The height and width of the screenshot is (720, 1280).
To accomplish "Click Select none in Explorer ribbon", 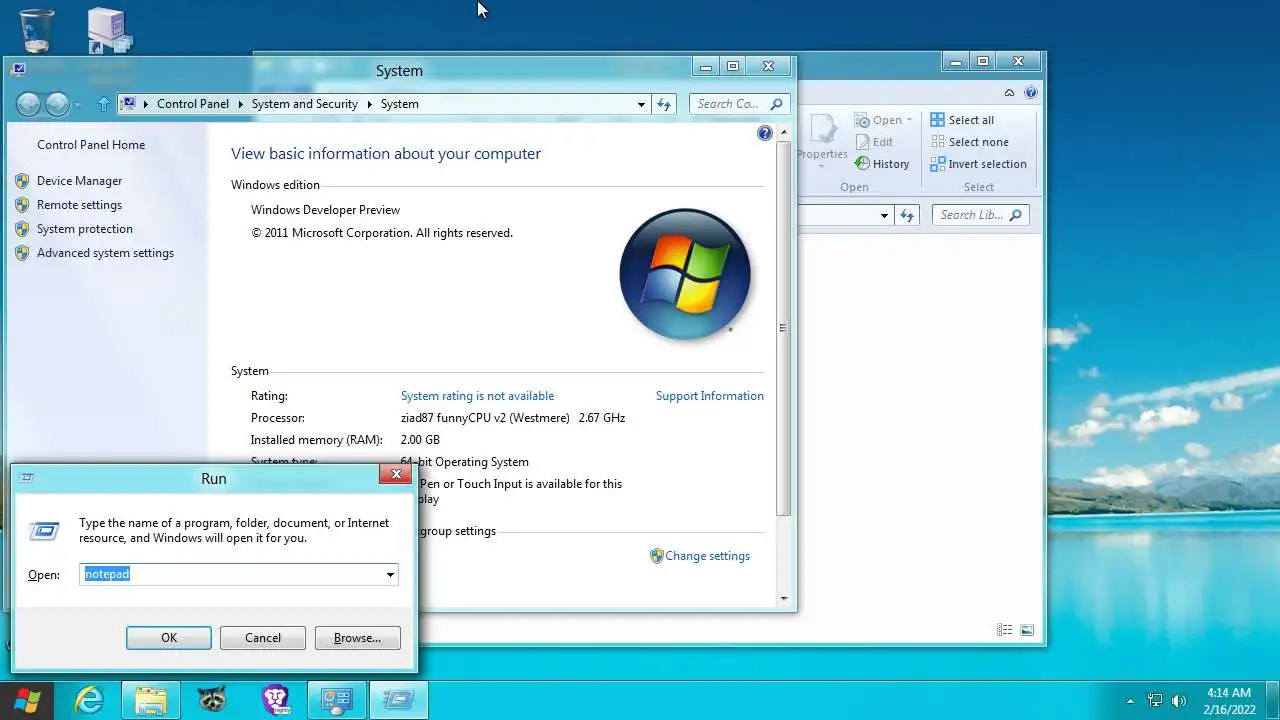I will click(969, 142).
